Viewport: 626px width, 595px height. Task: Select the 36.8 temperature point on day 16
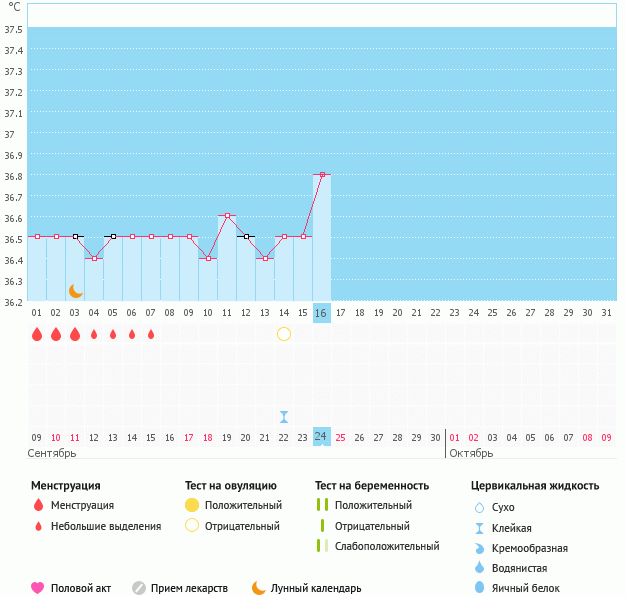pos(322,175)
